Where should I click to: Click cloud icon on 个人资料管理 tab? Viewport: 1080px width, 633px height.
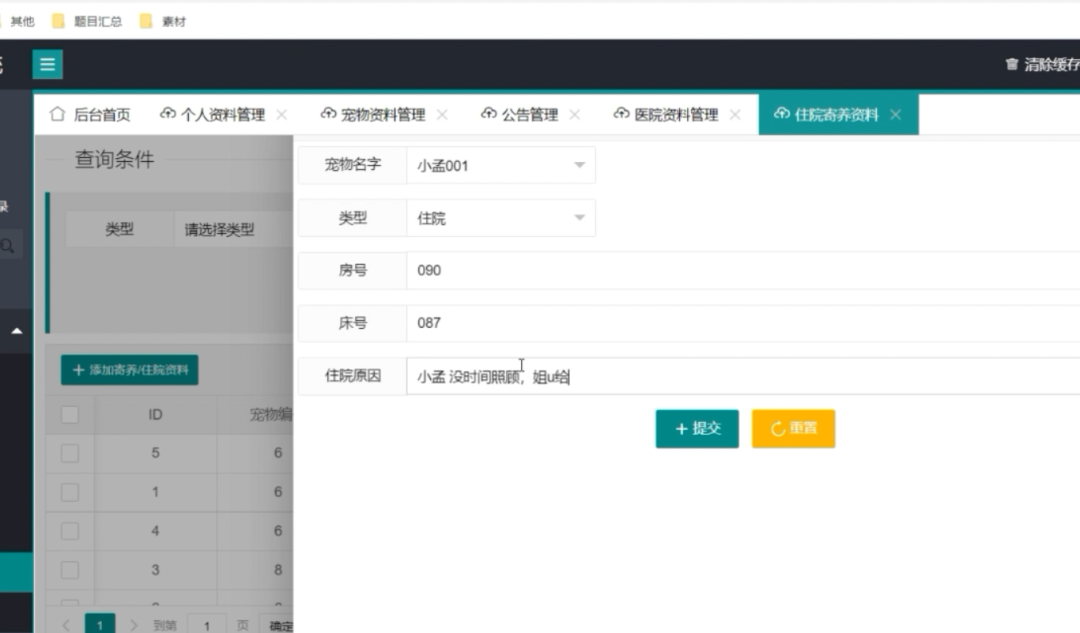167,114
